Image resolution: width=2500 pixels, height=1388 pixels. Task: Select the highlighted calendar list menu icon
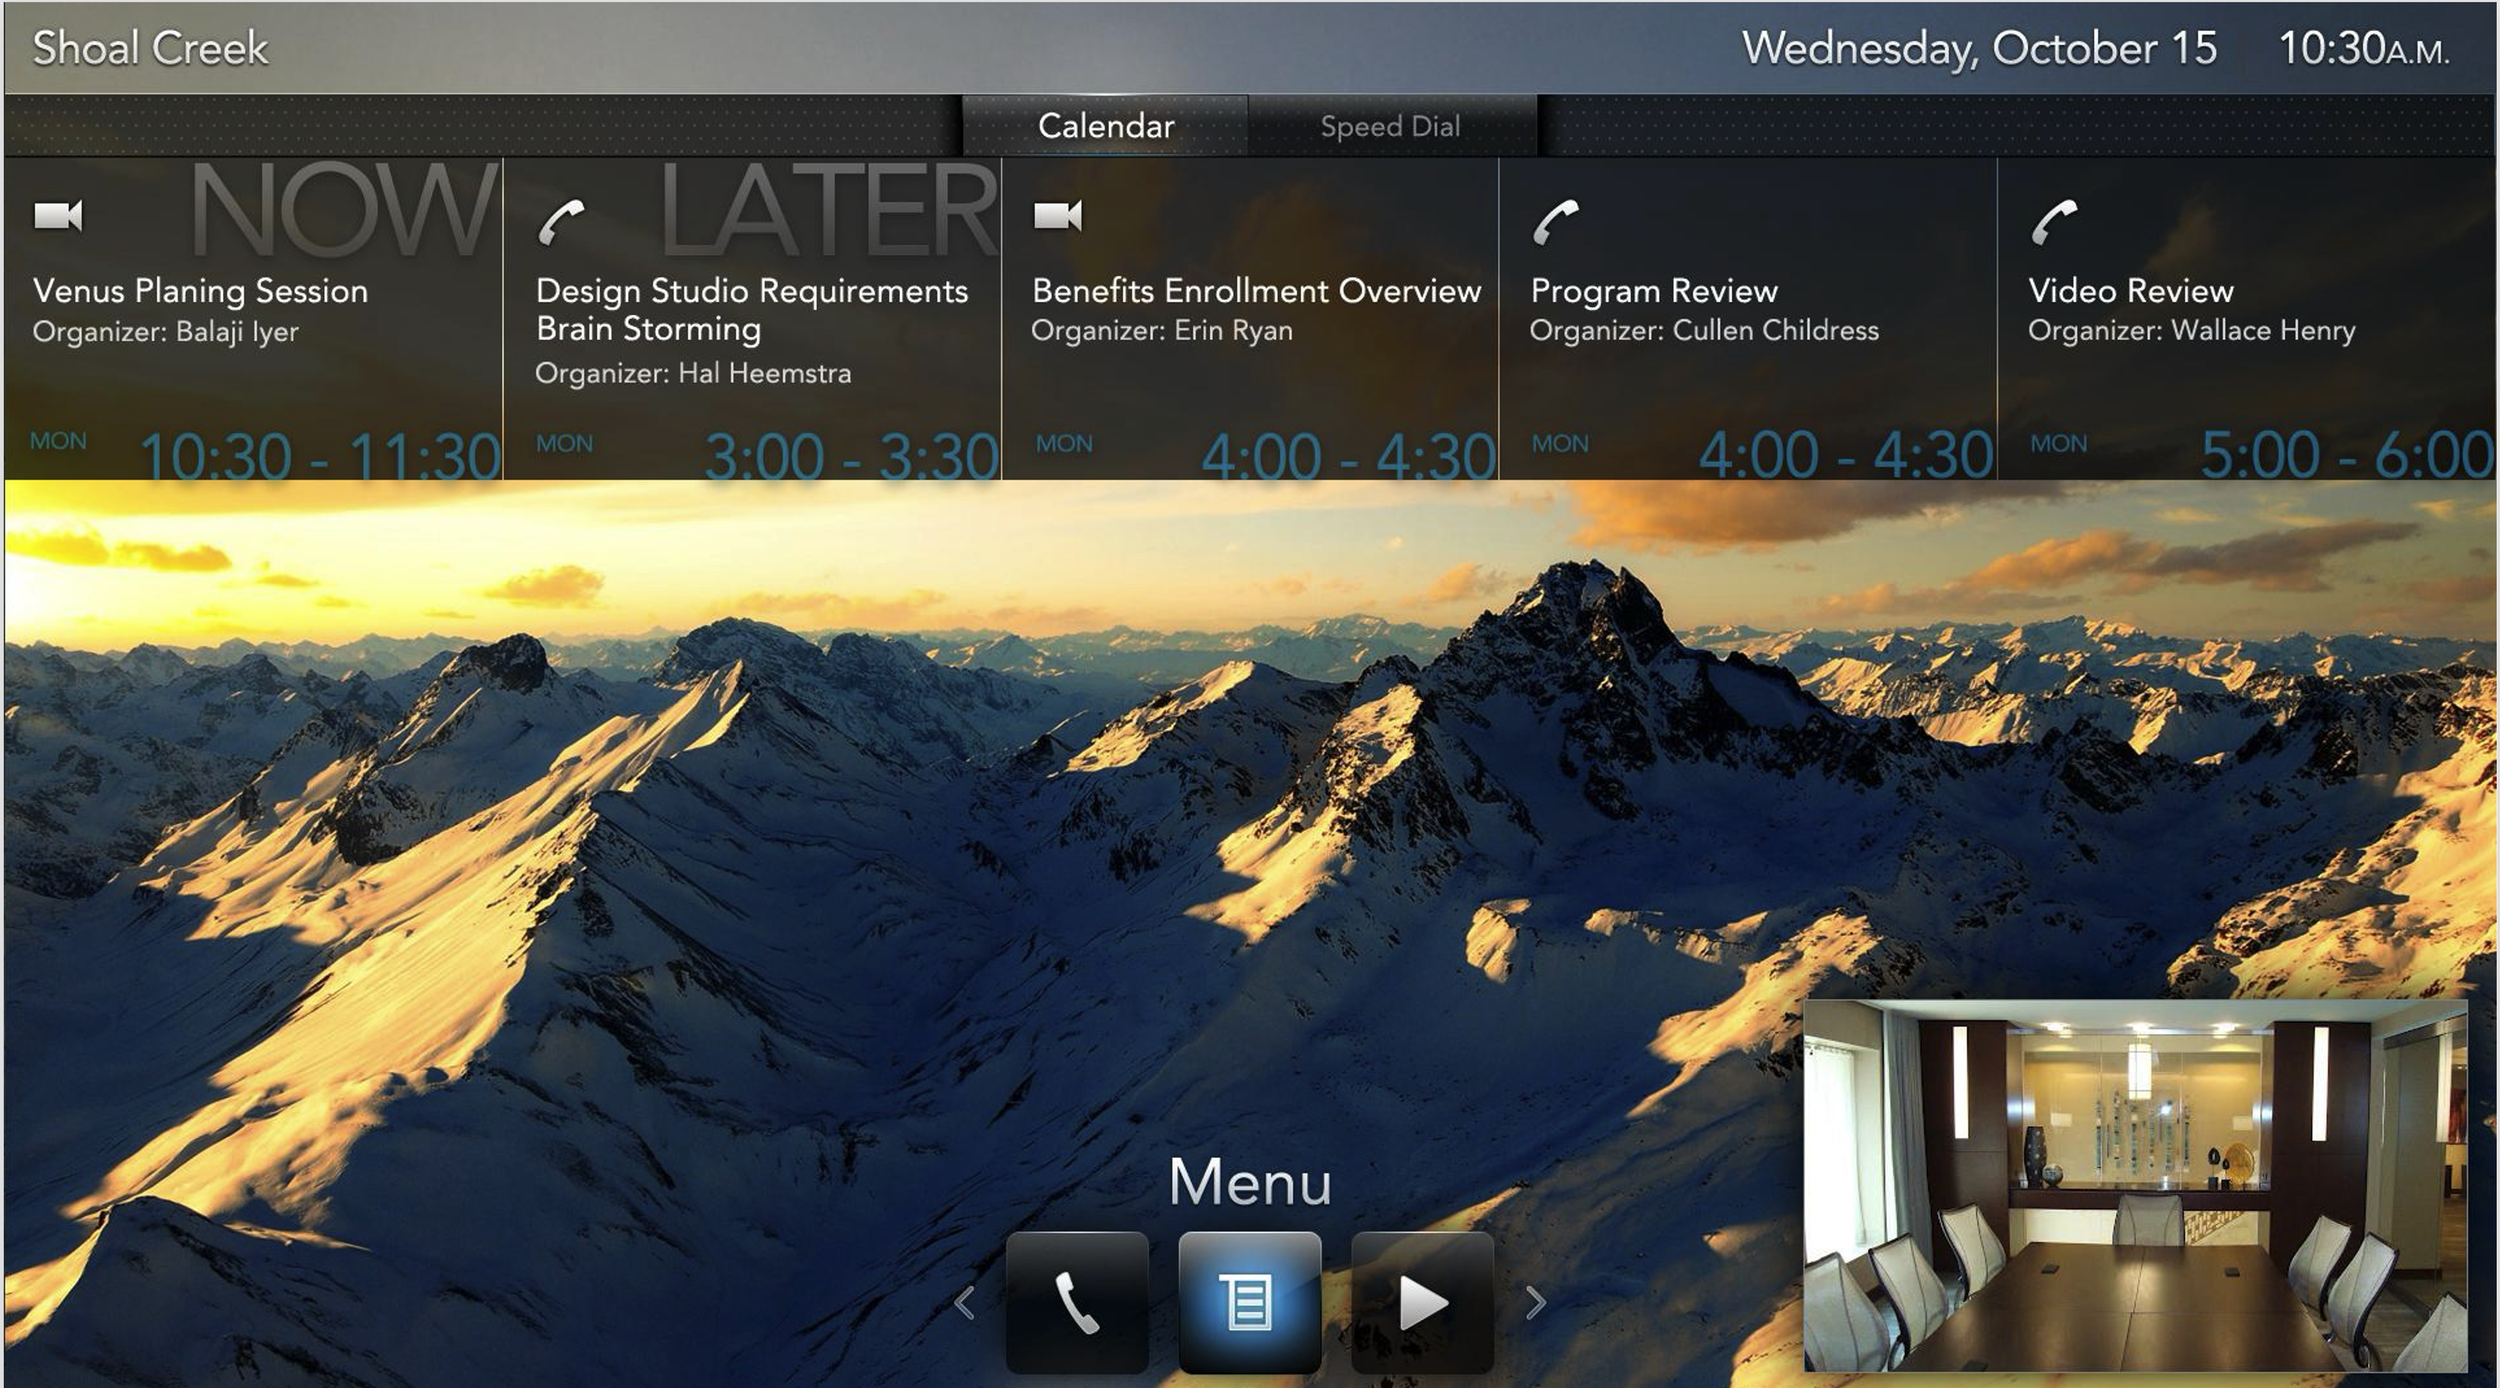click(1249, 1302)
